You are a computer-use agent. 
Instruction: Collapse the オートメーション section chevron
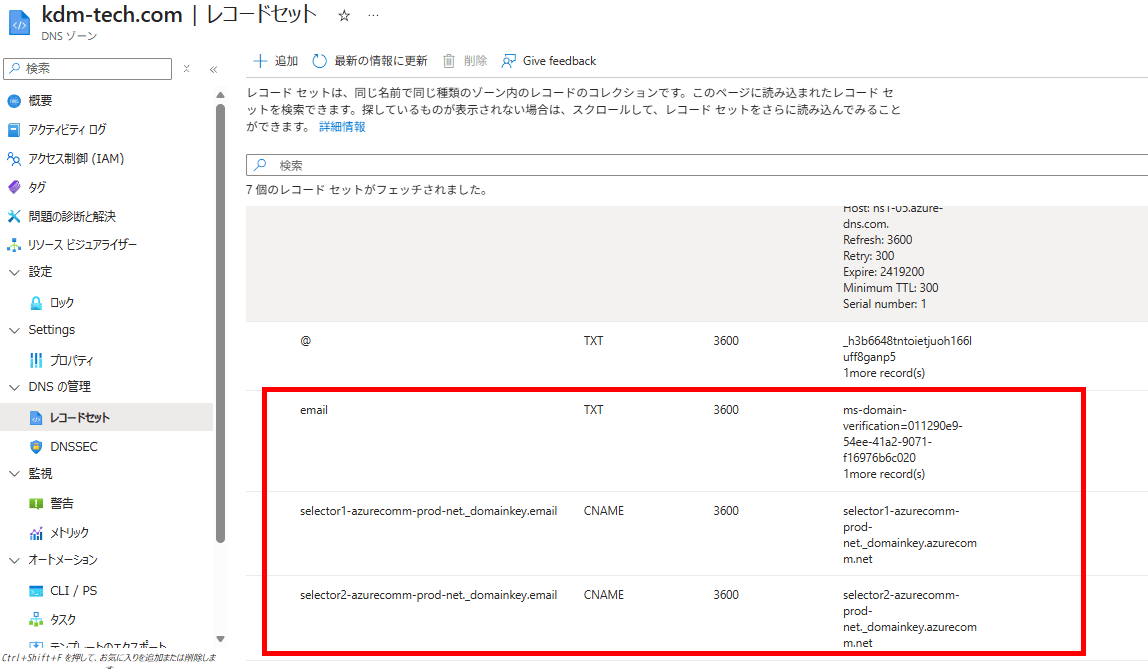click(14, 560)
